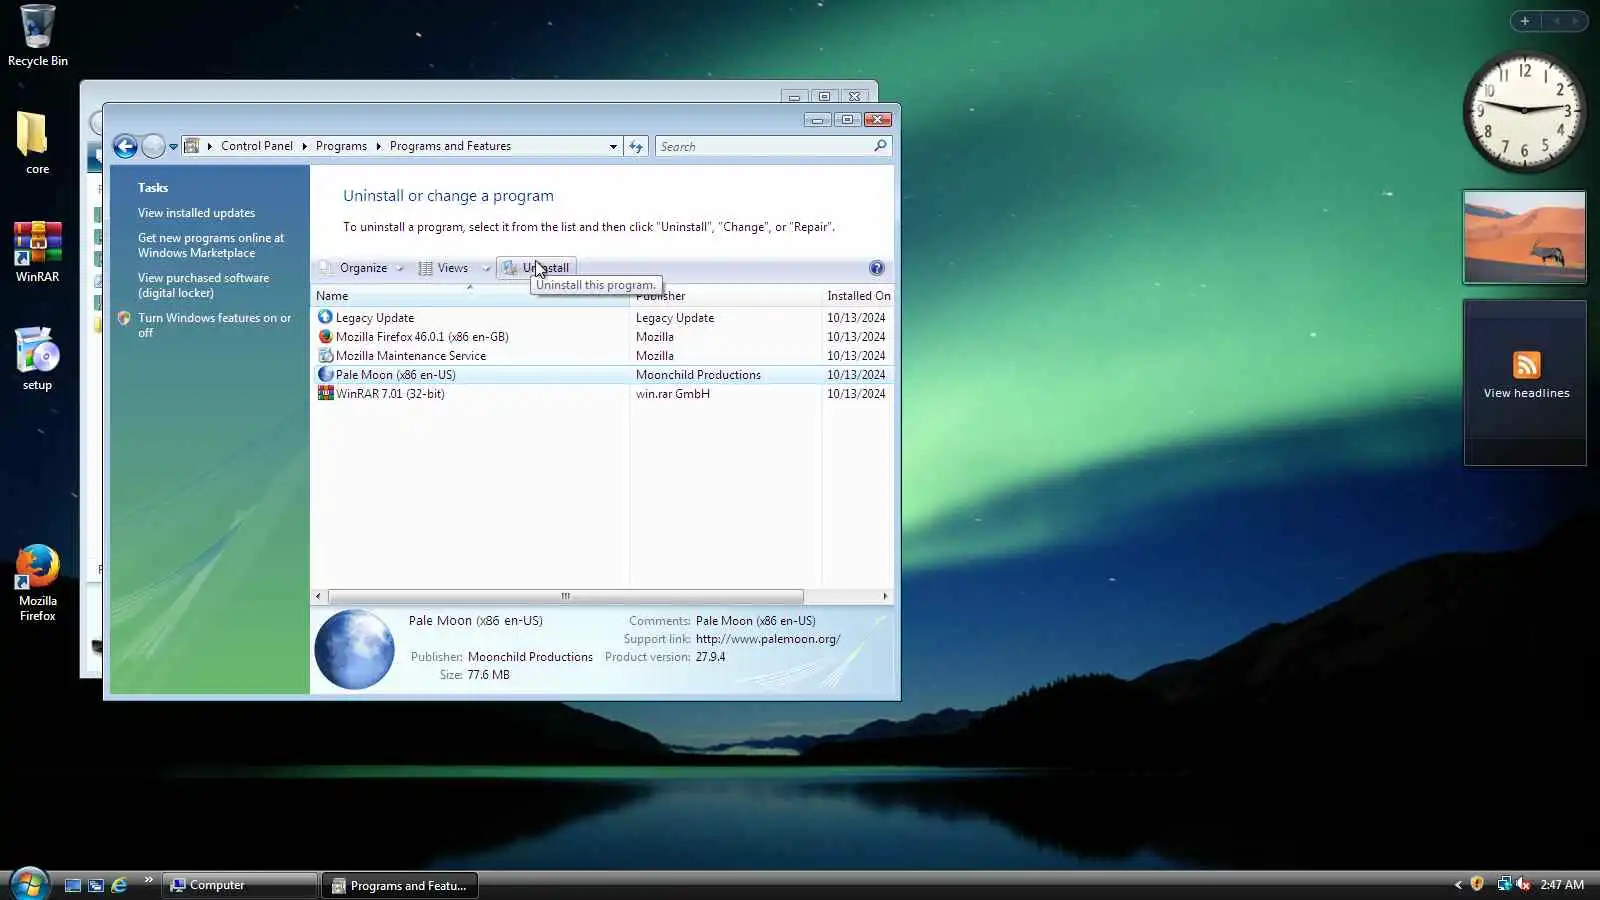
Task: Select the core folder on desktop
Action: point(37,143)
